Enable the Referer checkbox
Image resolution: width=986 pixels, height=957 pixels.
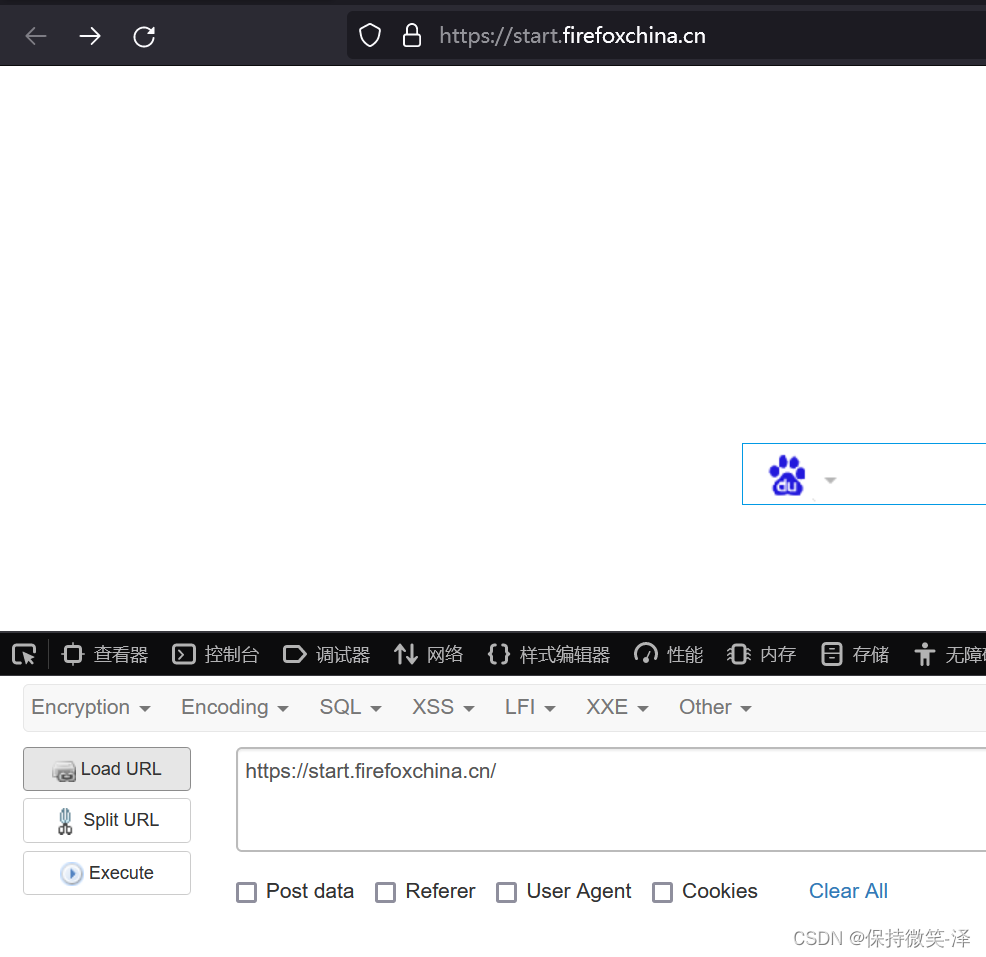tap(385, 892)
